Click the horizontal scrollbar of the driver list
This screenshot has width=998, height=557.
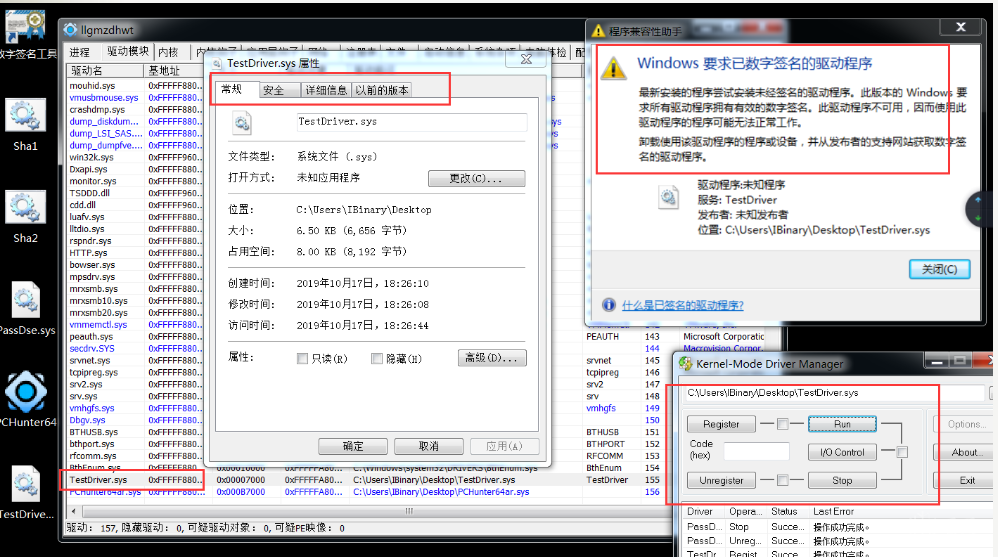click(x=409, y=511)
